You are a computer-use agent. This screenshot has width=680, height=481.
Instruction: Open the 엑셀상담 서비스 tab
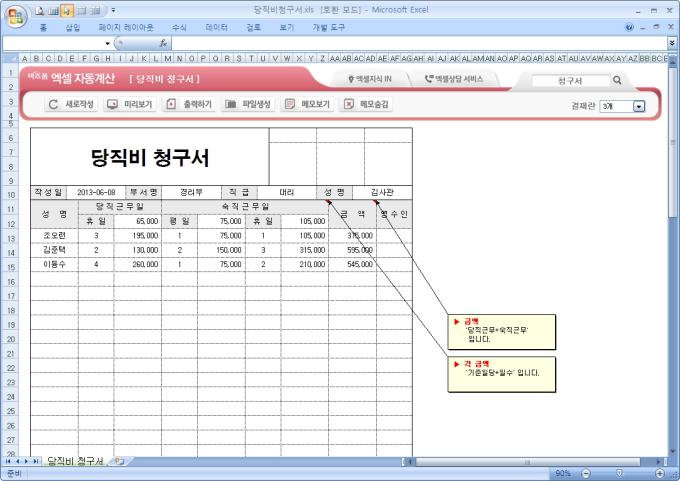(454, 79)
